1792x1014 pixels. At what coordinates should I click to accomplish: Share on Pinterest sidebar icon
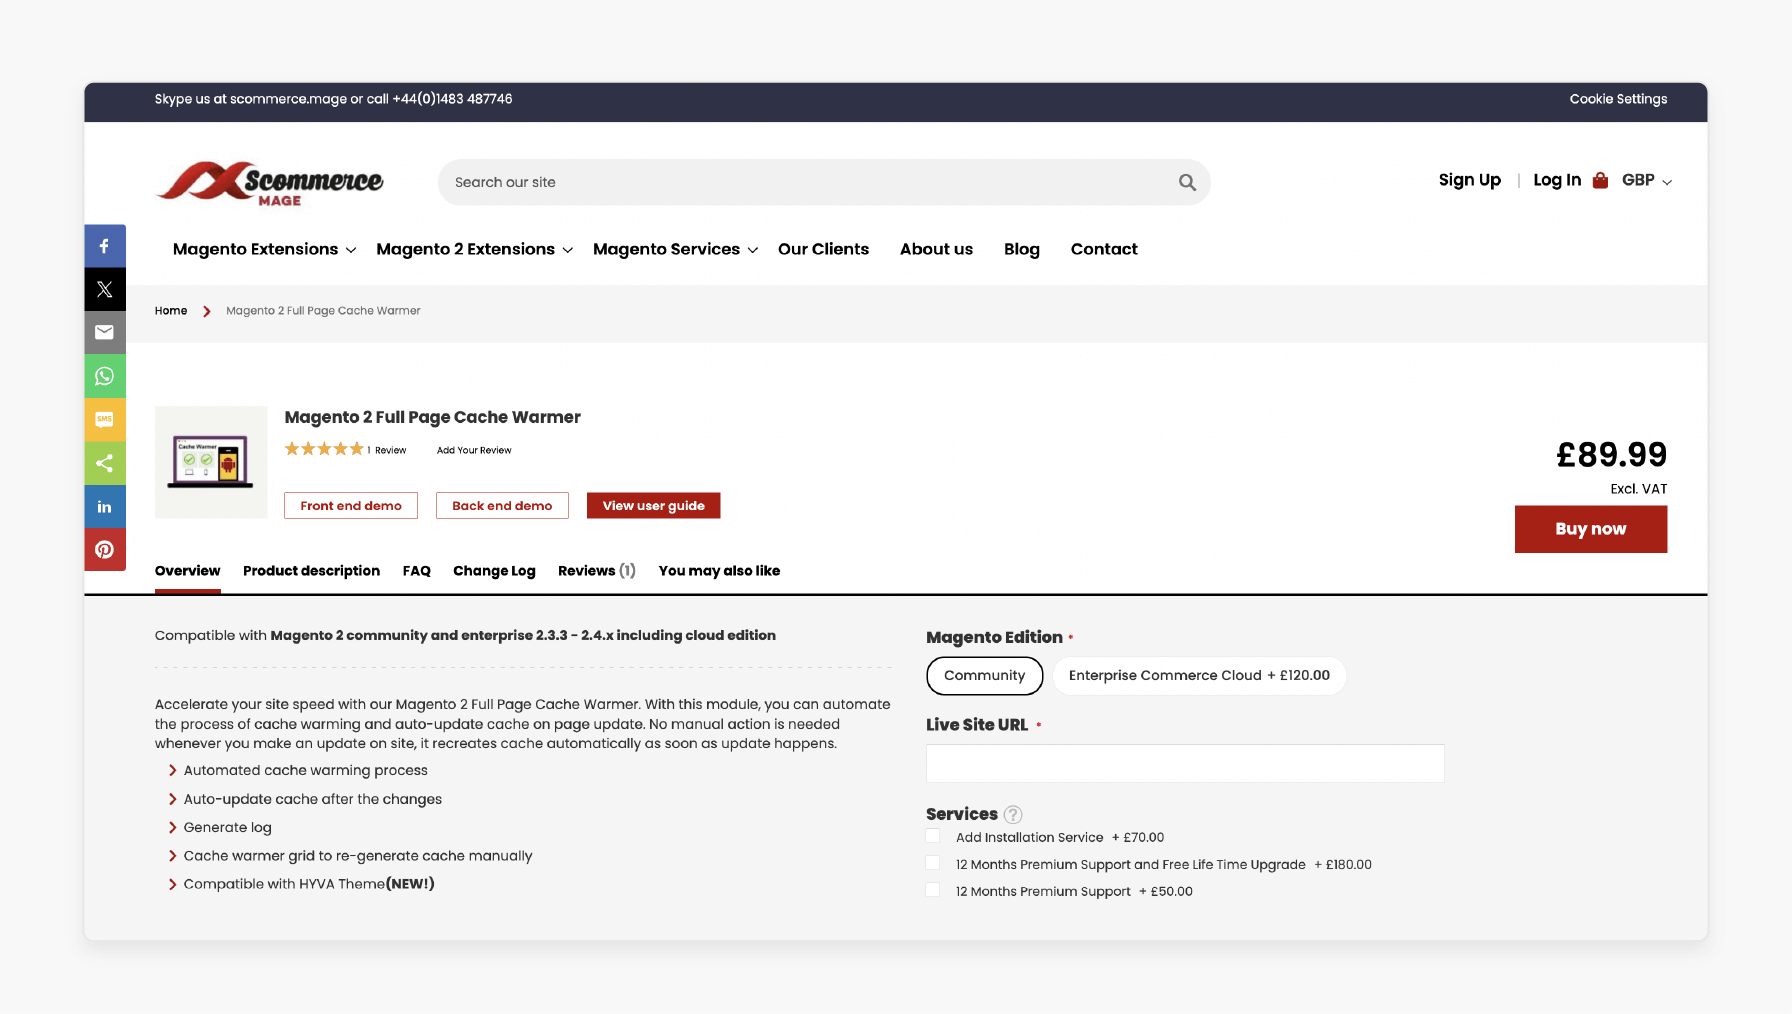[x=104, y=550]
